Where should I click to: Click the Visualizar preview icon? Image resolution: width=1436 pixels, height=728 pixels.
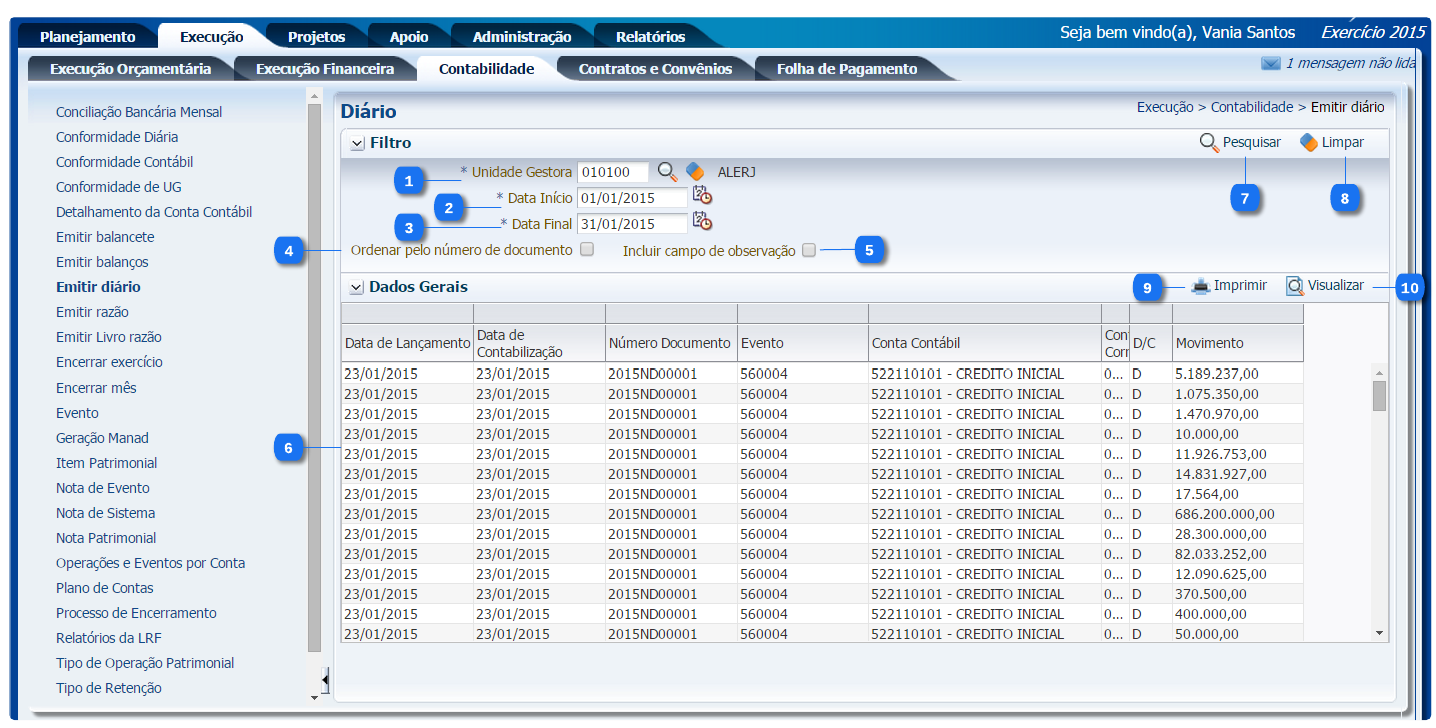point(1295,286)
